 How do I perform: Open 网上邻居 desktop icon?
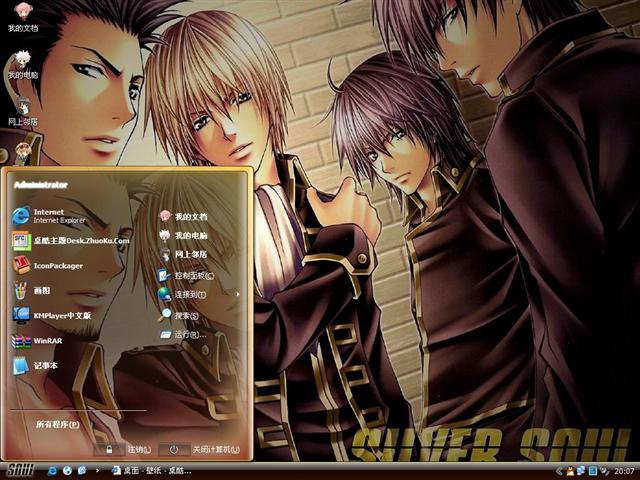pyautogui.click(x=23, y=111)
